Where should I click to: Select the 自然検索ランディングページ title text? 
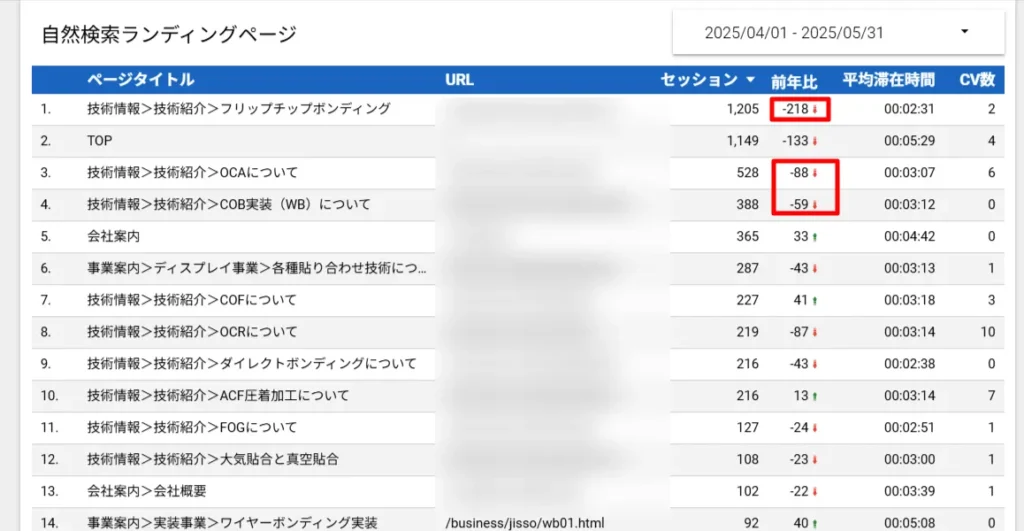pyautogui.click(x=169, y=34)
